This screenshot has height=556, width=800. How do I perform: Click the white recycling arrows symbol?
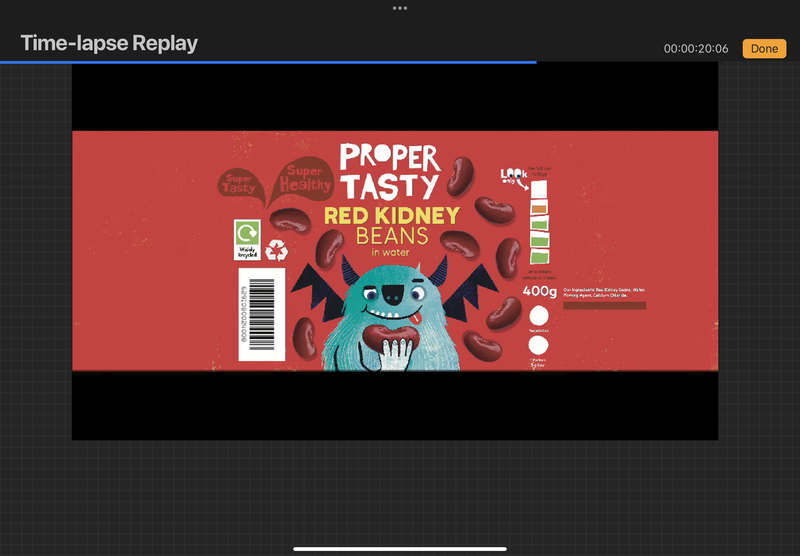click(x=277, y=249)
